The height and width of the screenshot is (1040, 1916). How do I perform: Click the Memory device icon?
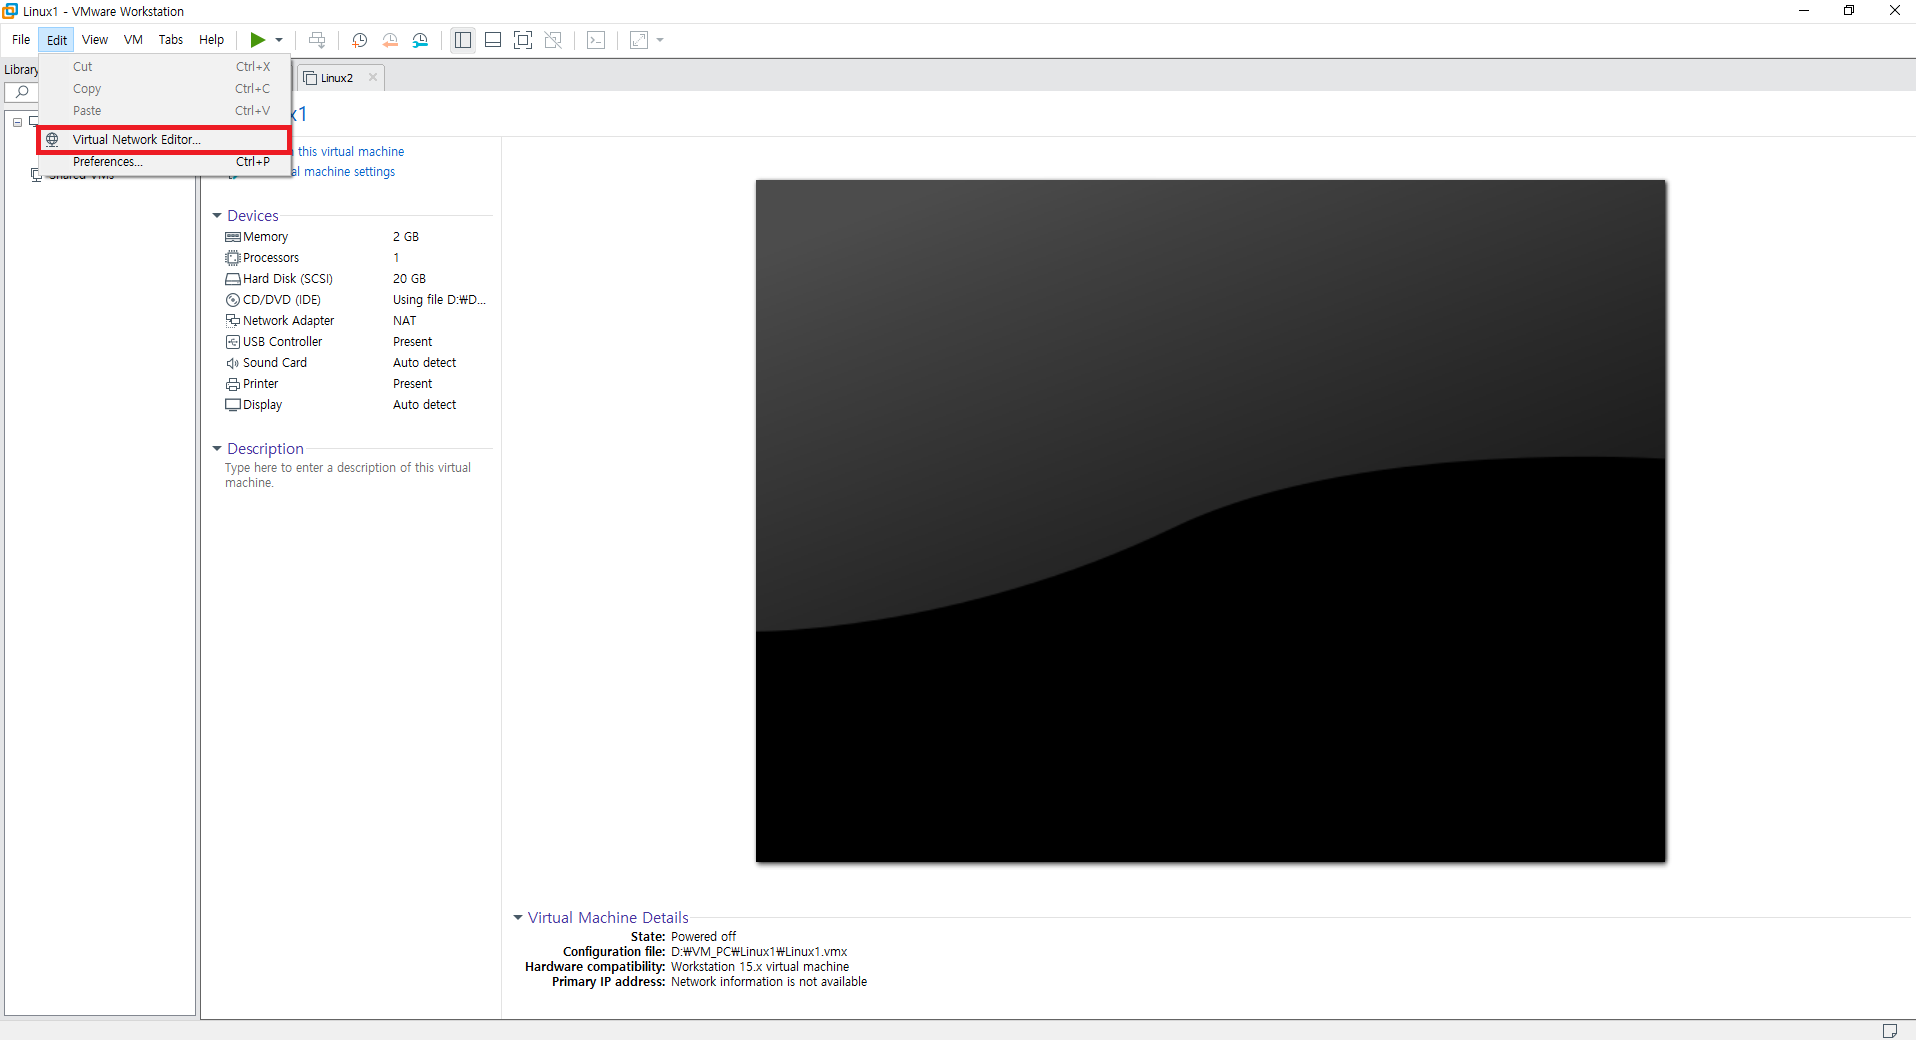(233, 237)
